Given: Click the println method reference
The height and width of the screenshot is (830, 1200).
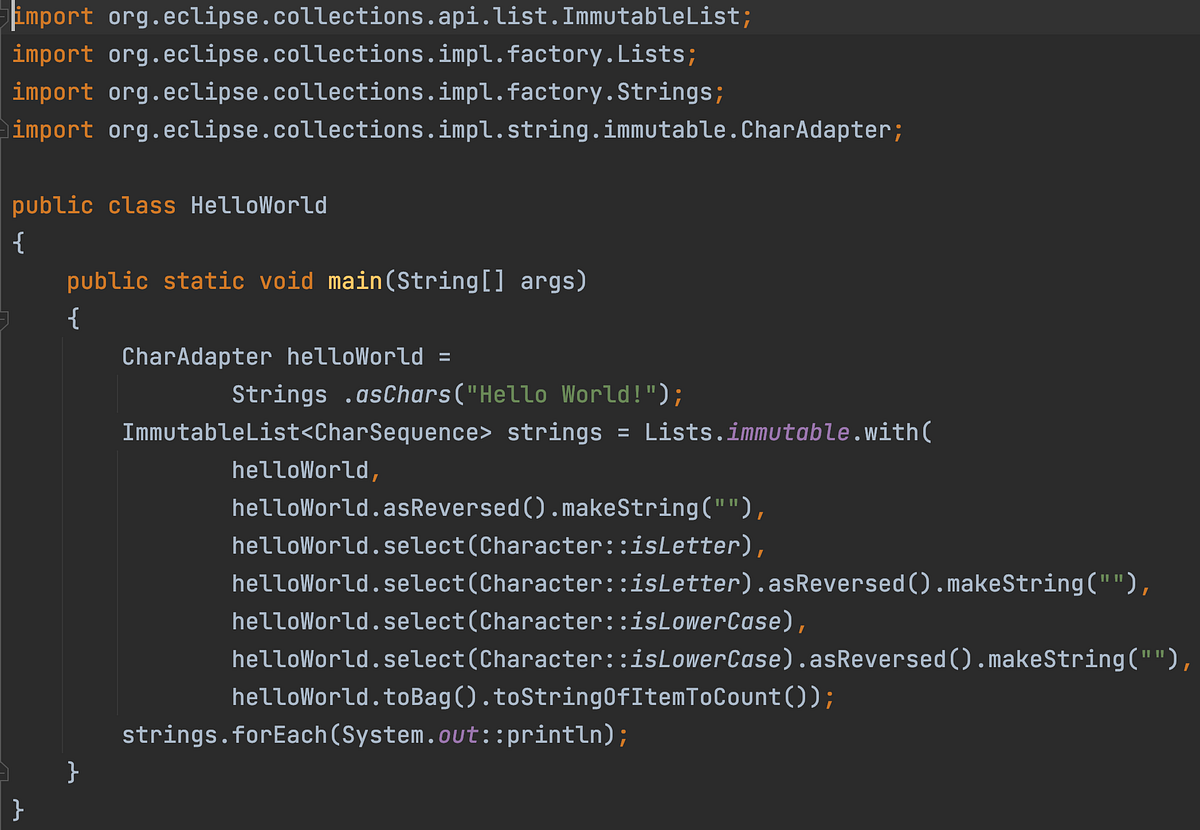Looking at the screenshot, I should 555,735.
